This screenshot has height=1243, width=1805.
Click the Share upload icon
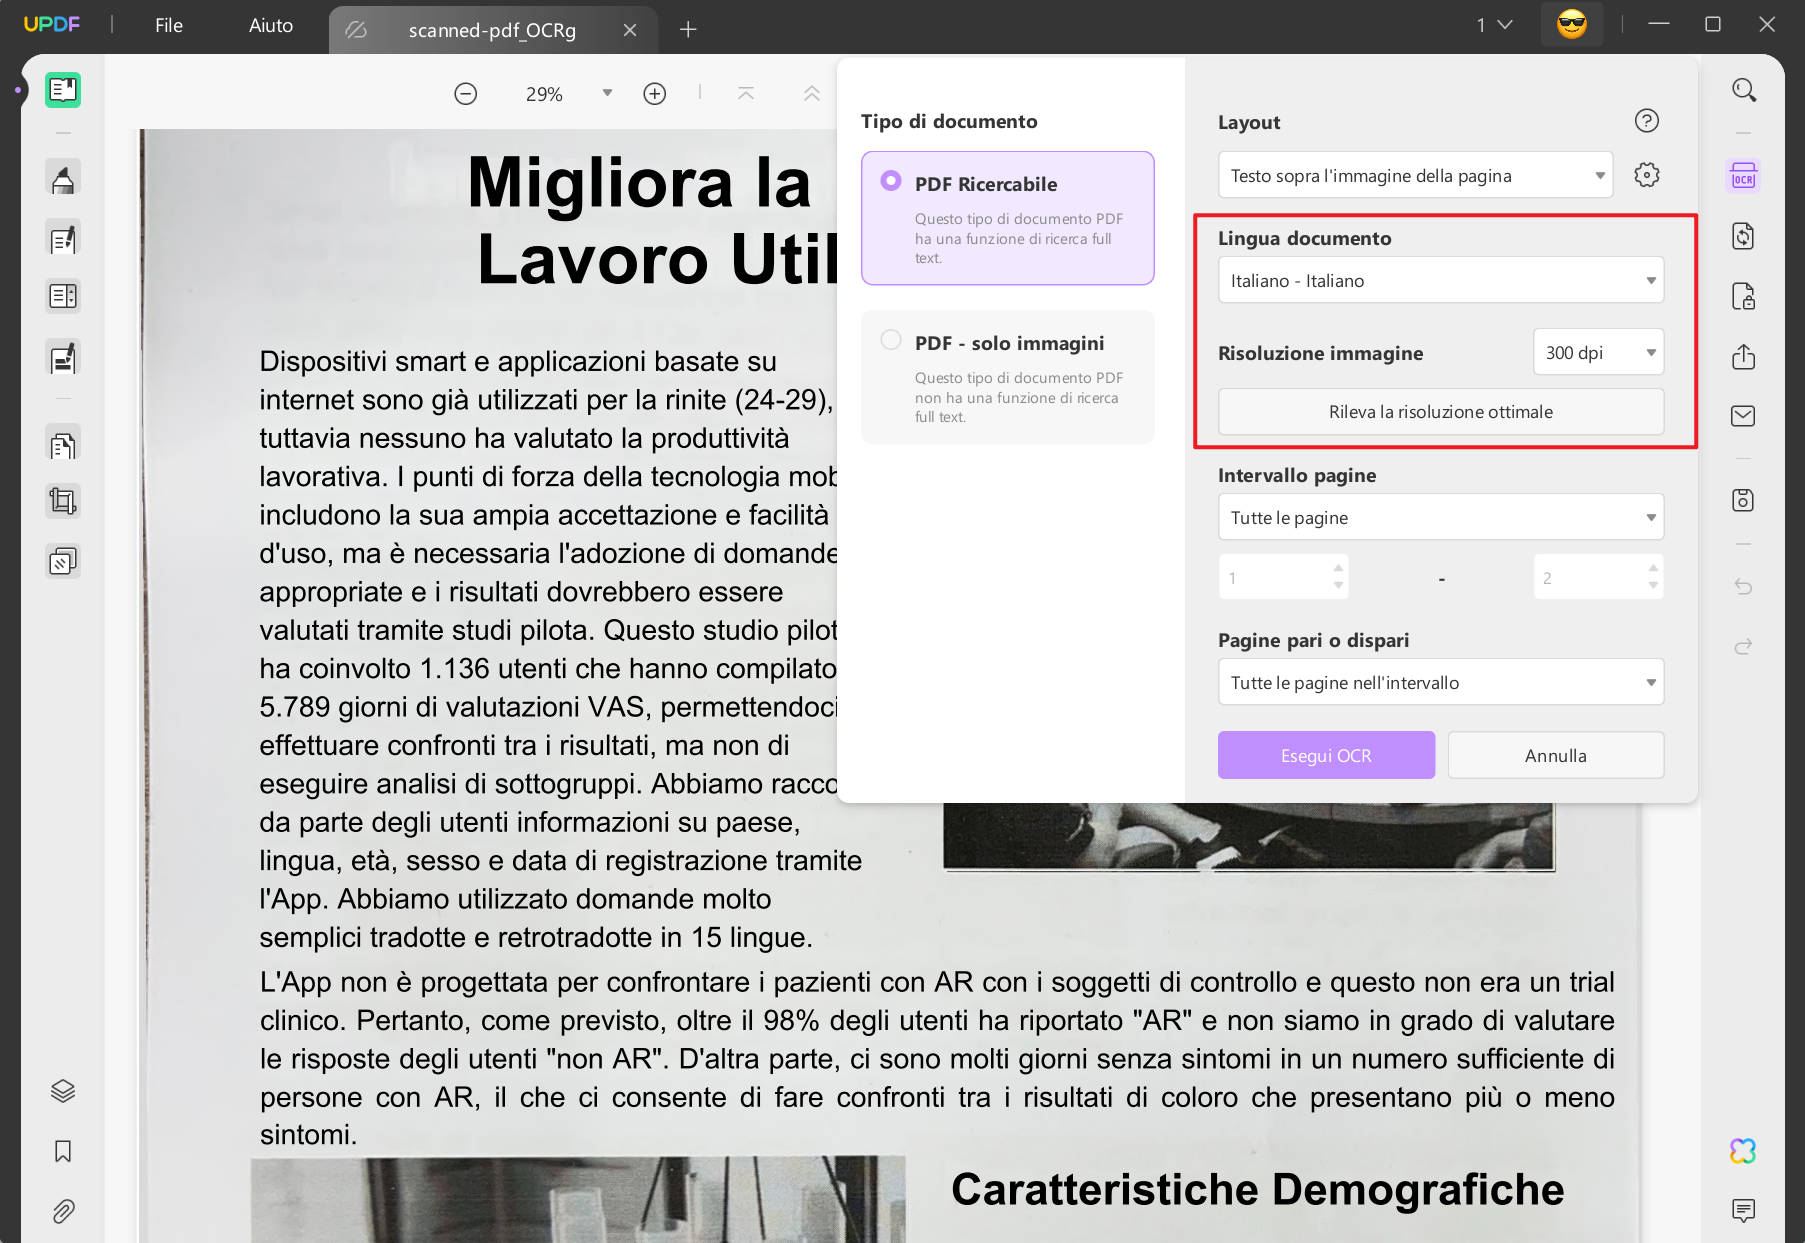click(1744, 356)
